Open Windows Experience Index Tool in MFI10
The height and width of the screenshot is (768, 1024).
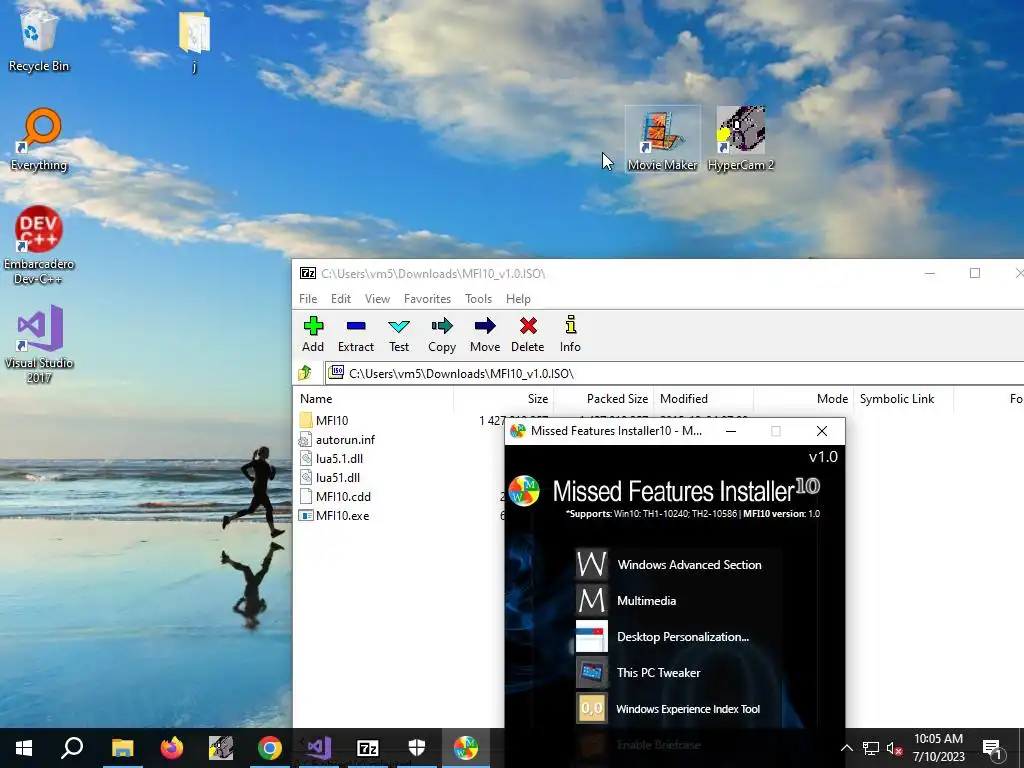(688, 709)
